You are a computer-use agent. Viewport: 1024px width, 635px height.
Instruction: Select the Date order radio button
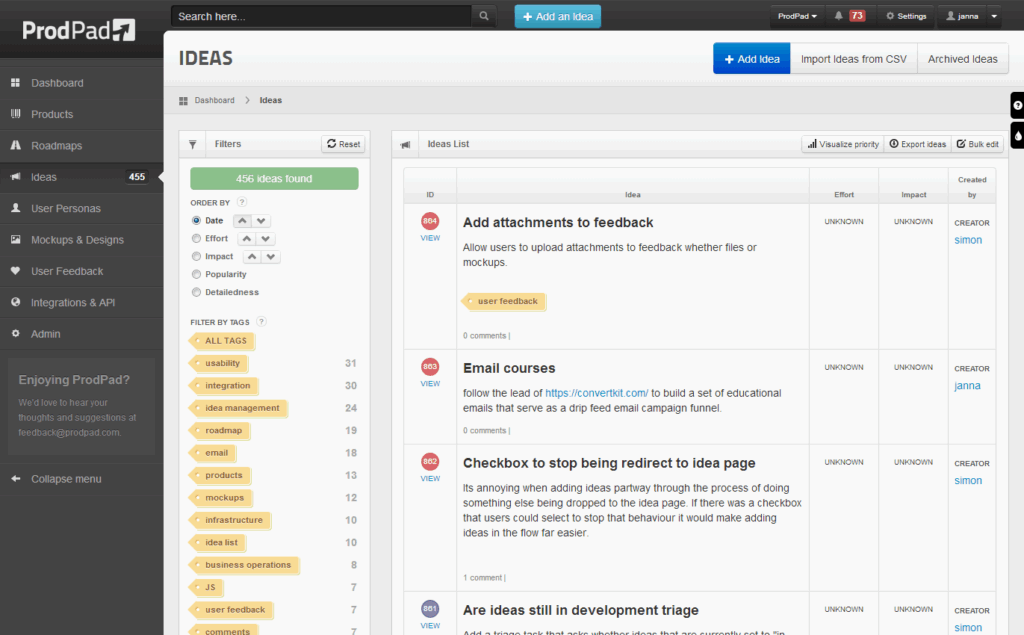coord(196,221)
